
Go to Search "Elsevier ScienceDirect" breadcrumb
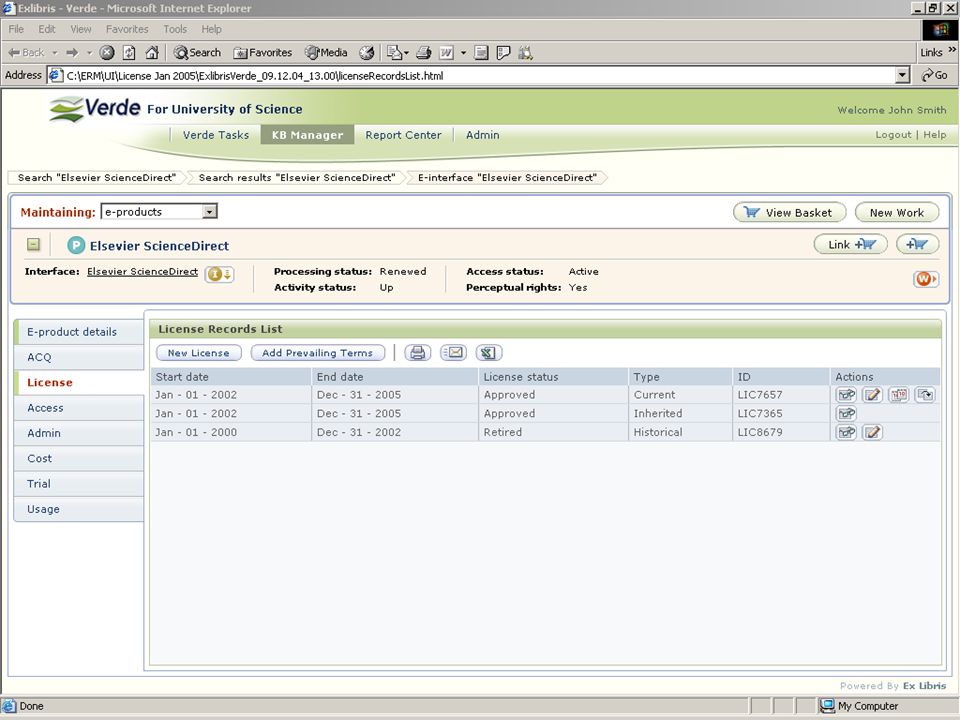tap(97, 178)
